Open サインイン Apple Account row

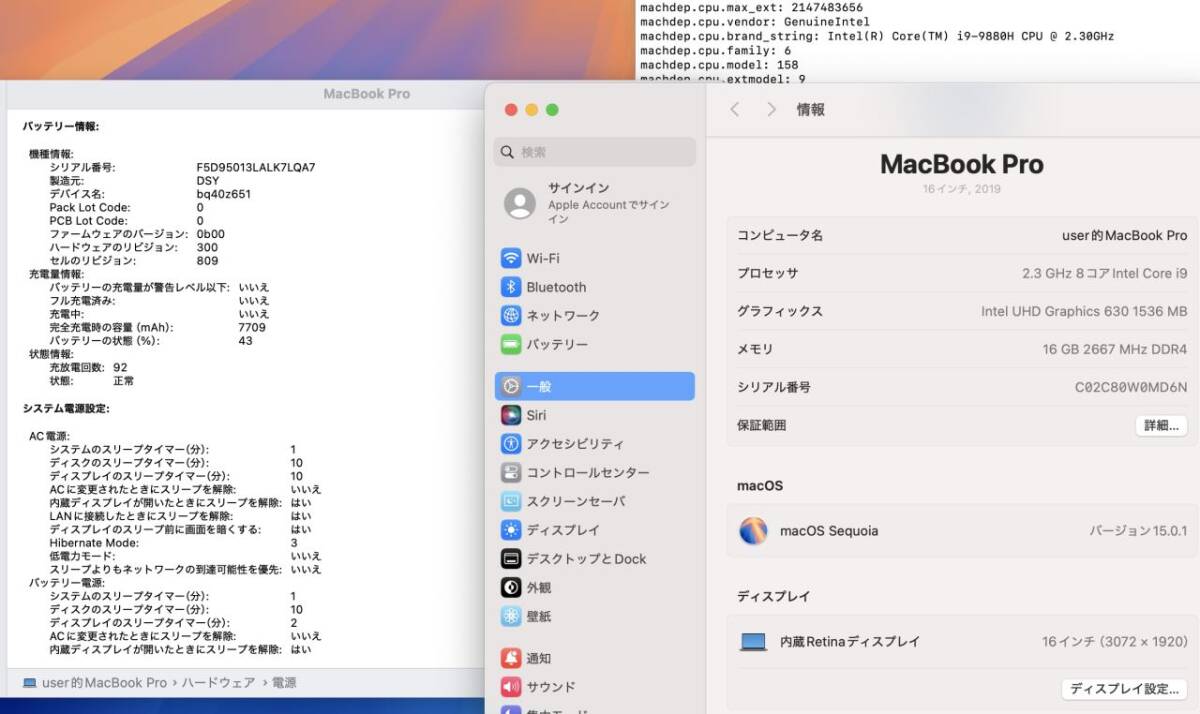coord(595,203)
